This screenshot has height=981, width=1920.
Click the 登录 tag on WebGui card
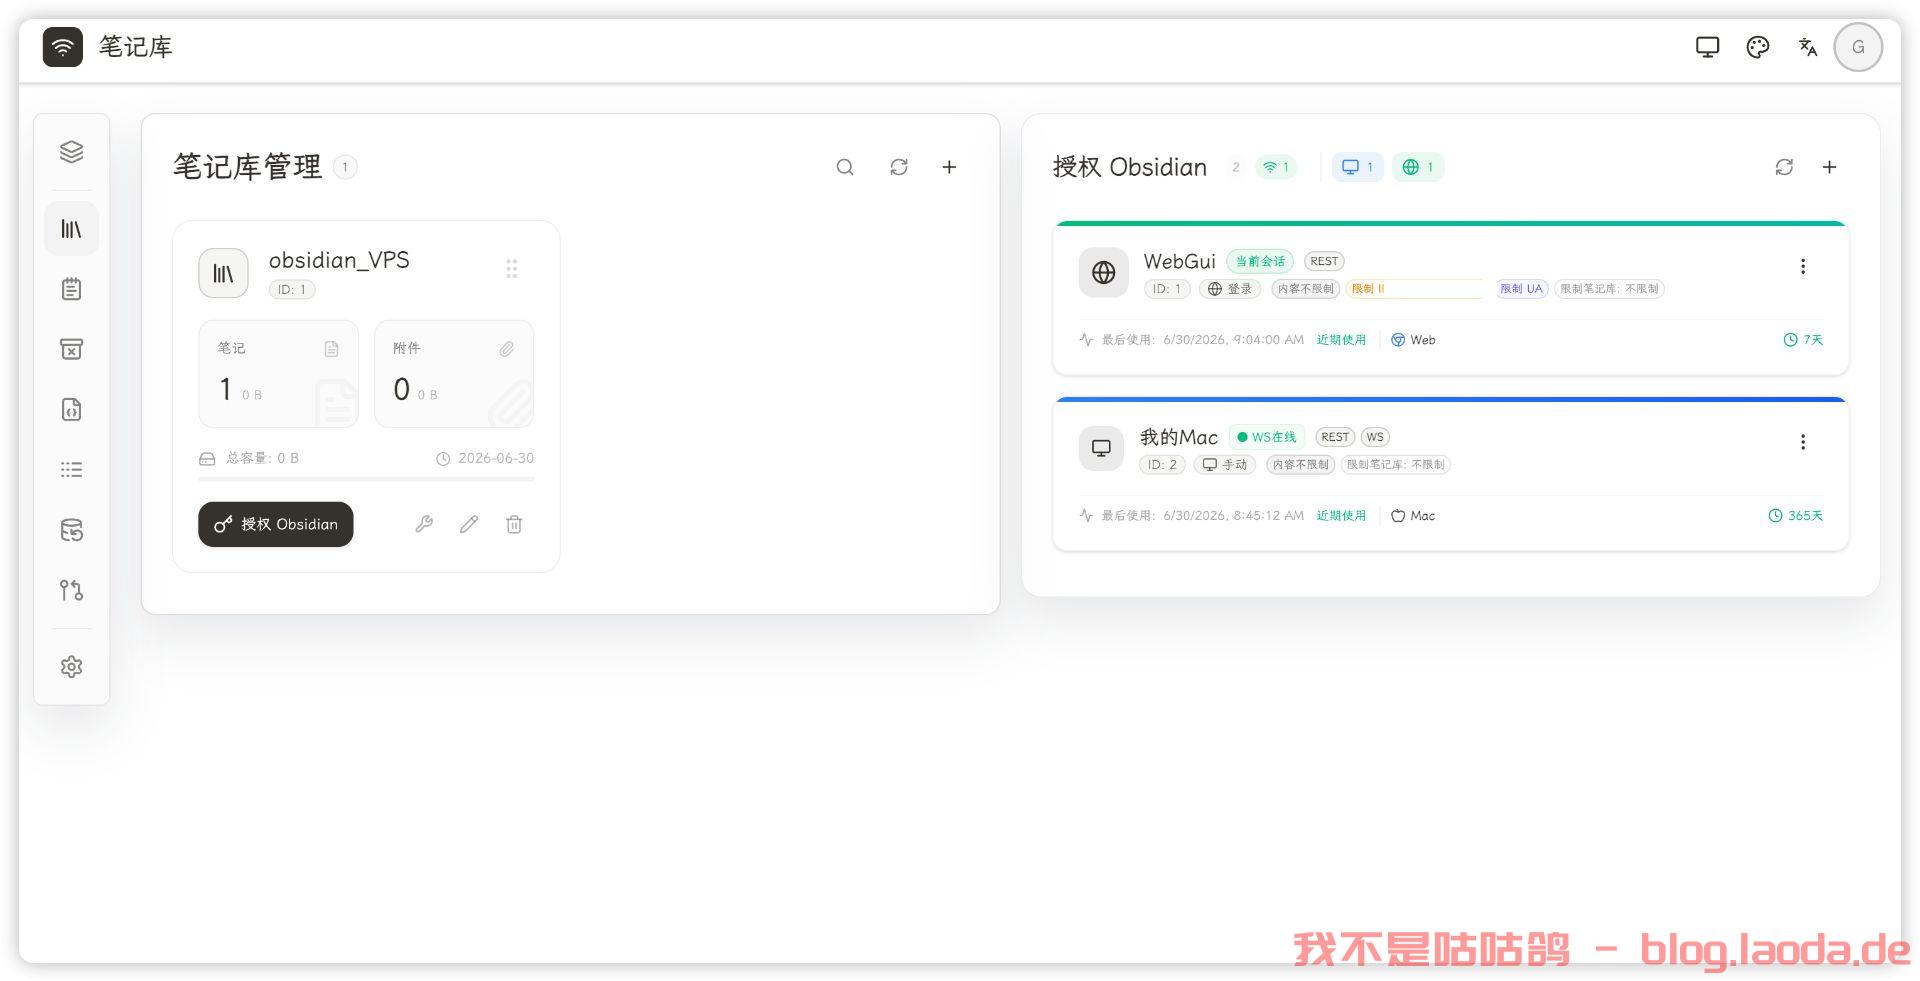1230,289
